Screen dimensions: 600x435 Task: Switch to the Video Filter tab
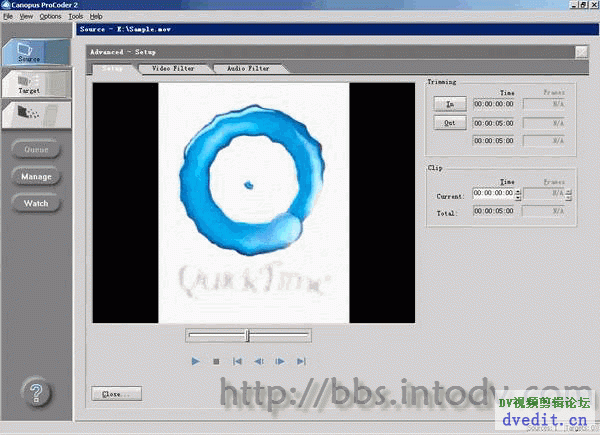point(173,68)
